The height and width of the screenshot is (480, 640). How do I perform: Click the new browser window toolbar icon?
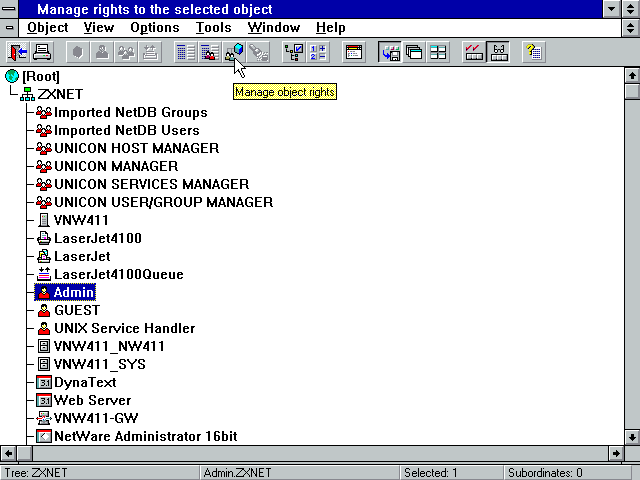tap(354, 52)
